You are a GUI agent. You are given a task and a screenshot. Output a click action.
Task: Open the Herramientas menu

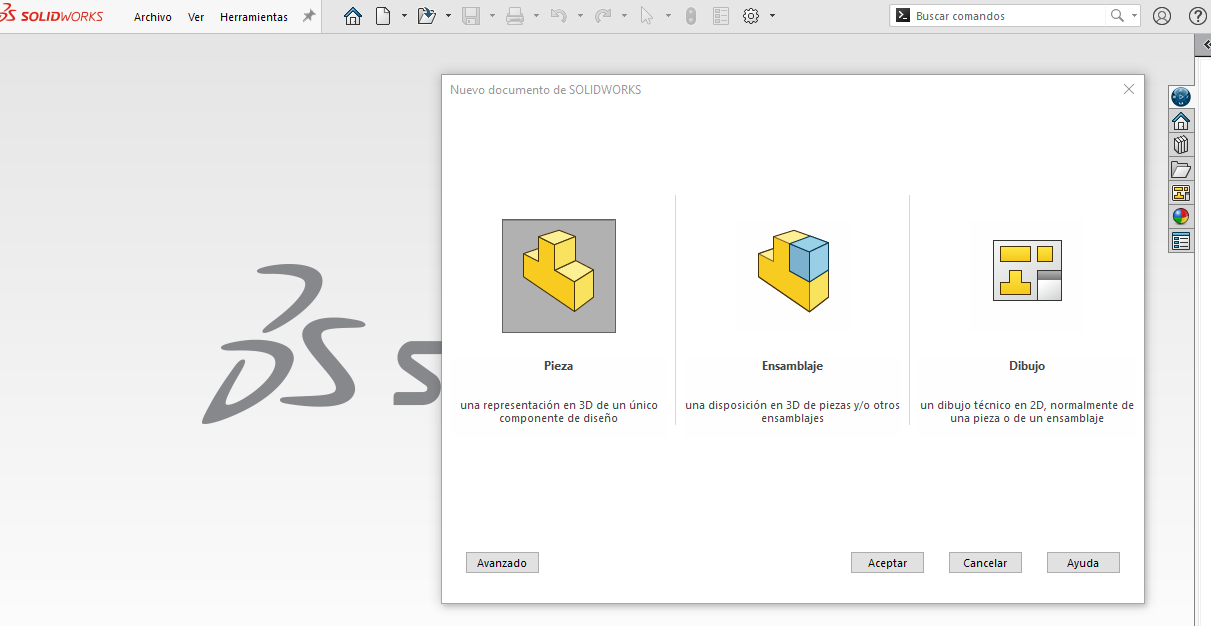coord(254,17)
